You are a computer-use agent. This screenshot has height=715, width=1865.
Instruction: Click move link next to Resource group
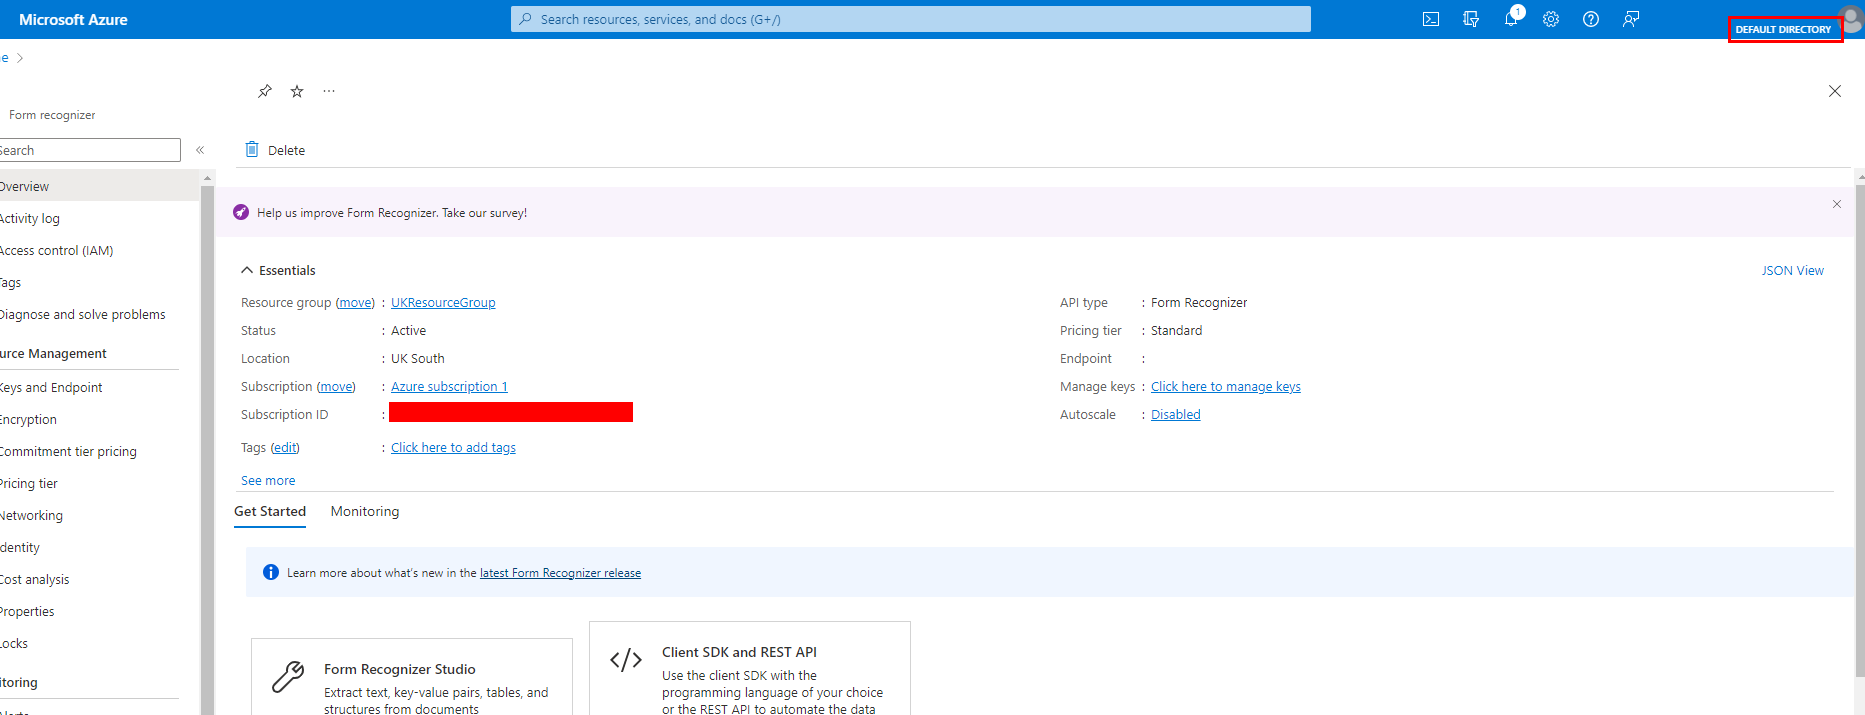point(355,302)
